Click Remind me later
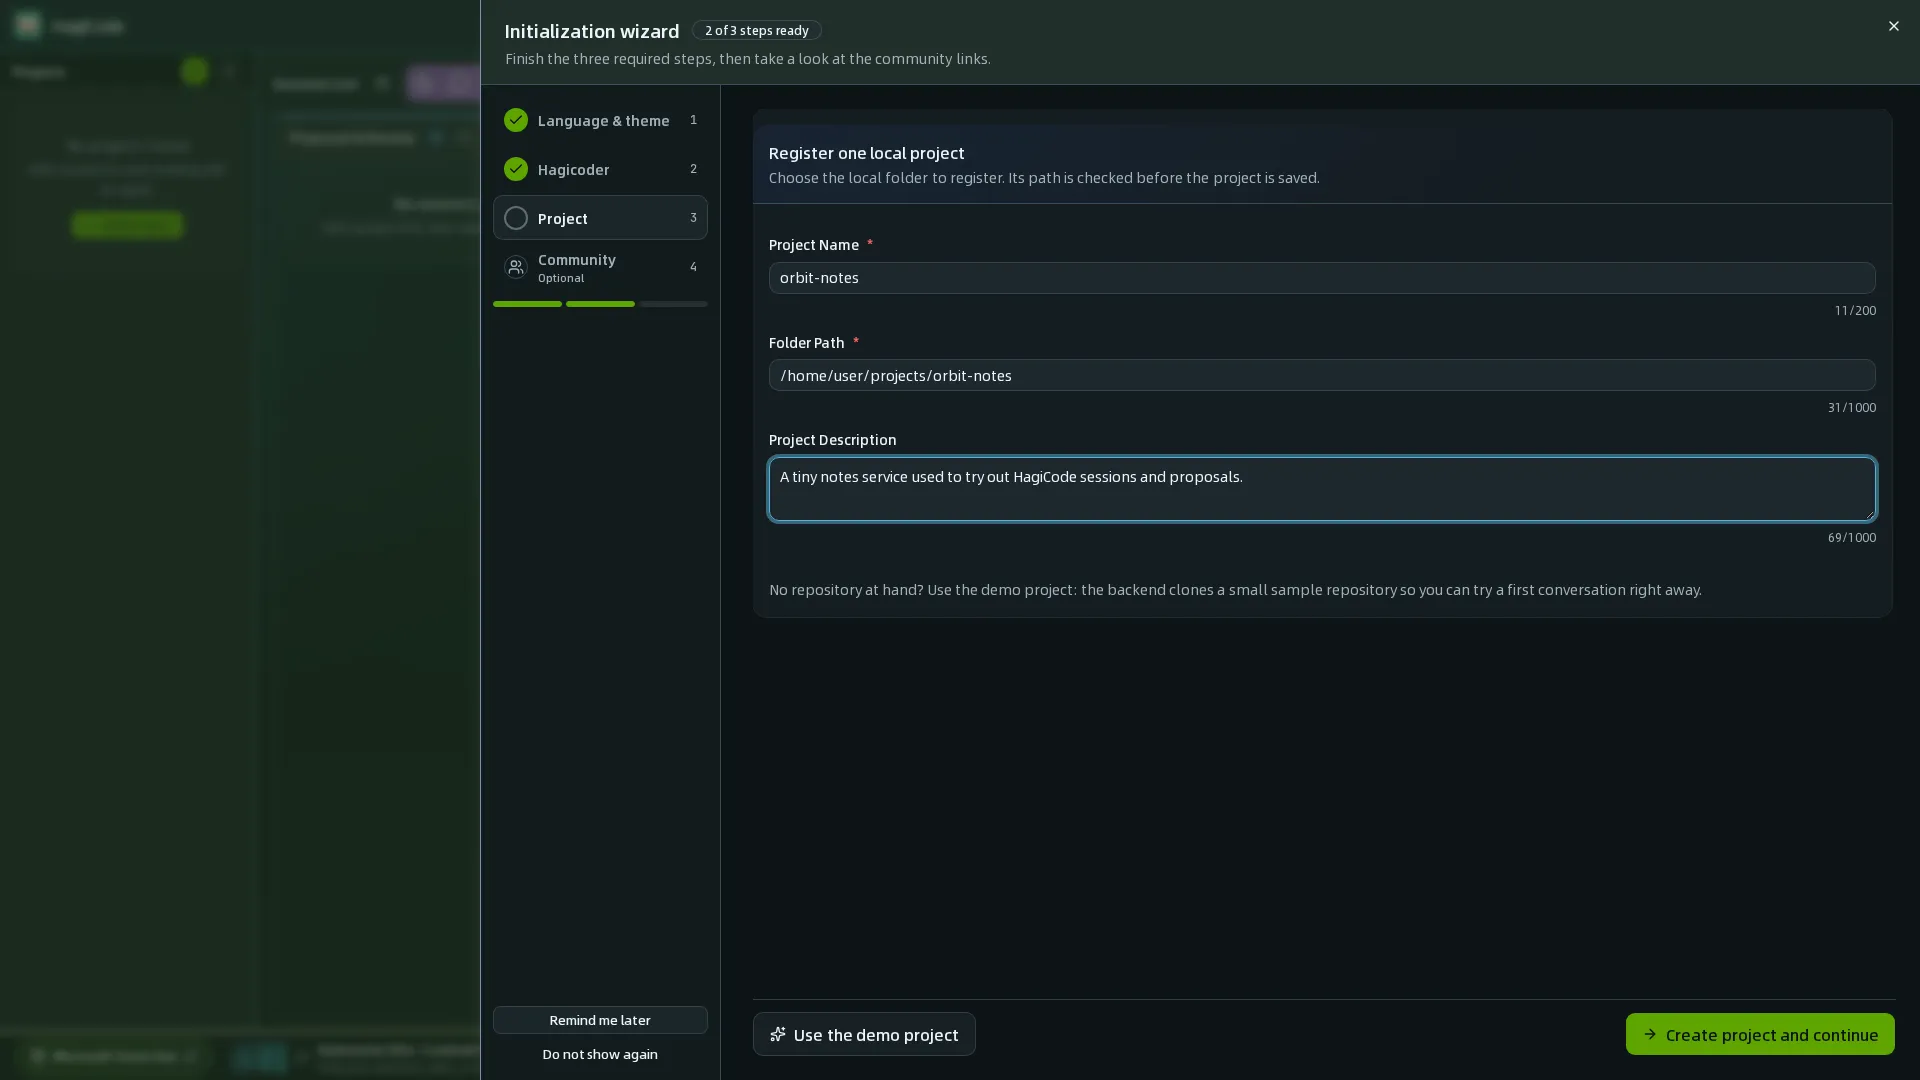1920x1080 pixels. tap(600, 1020)
